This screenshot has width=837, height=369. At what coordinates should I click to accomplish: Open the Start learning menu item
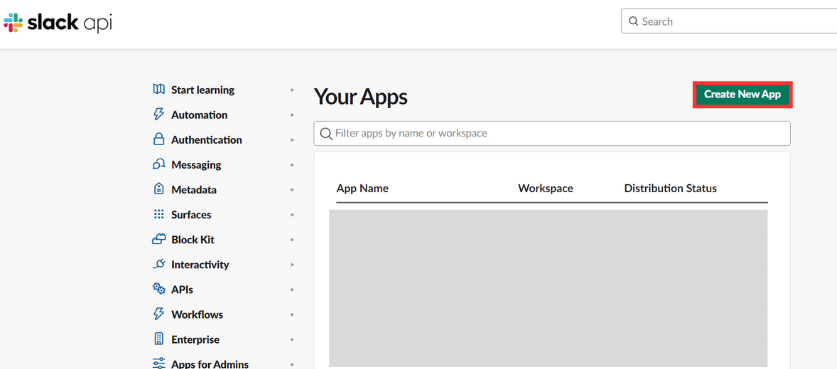coord(203,90)
